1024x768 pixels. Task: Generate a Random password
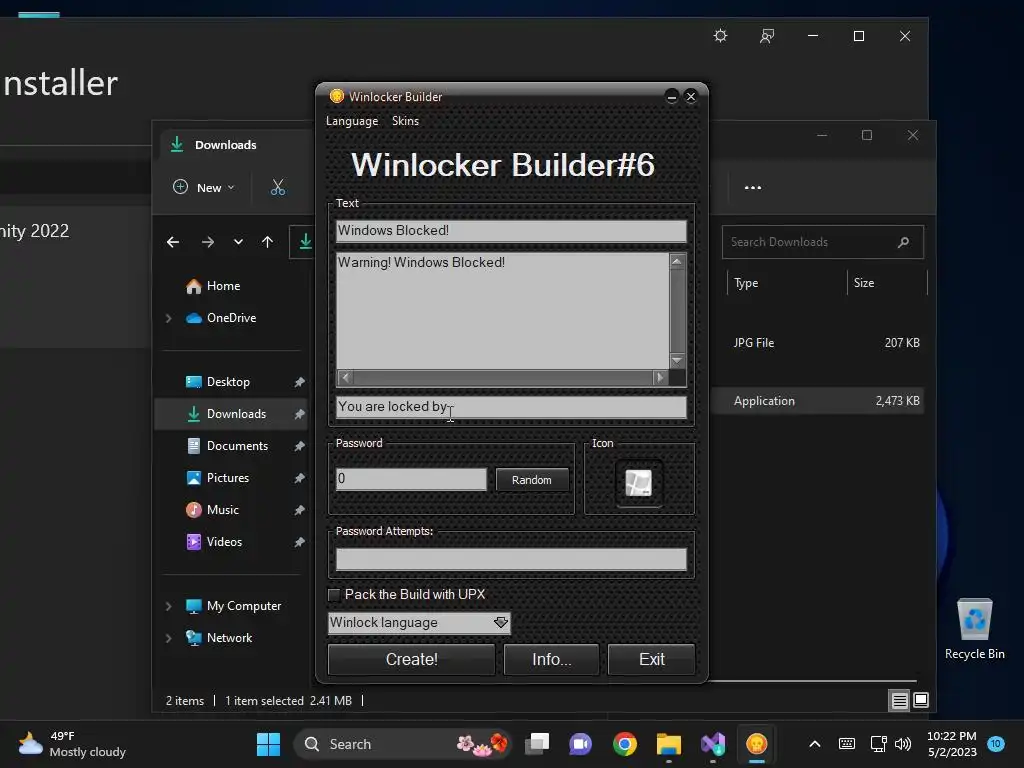(532, 479)
